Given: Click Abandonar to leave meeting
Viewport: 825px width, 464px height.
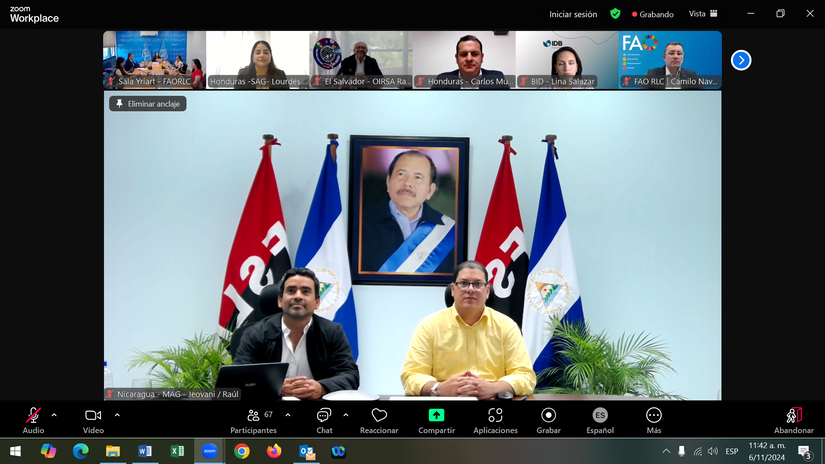Looking at the screenshot, I should [793, 420].
